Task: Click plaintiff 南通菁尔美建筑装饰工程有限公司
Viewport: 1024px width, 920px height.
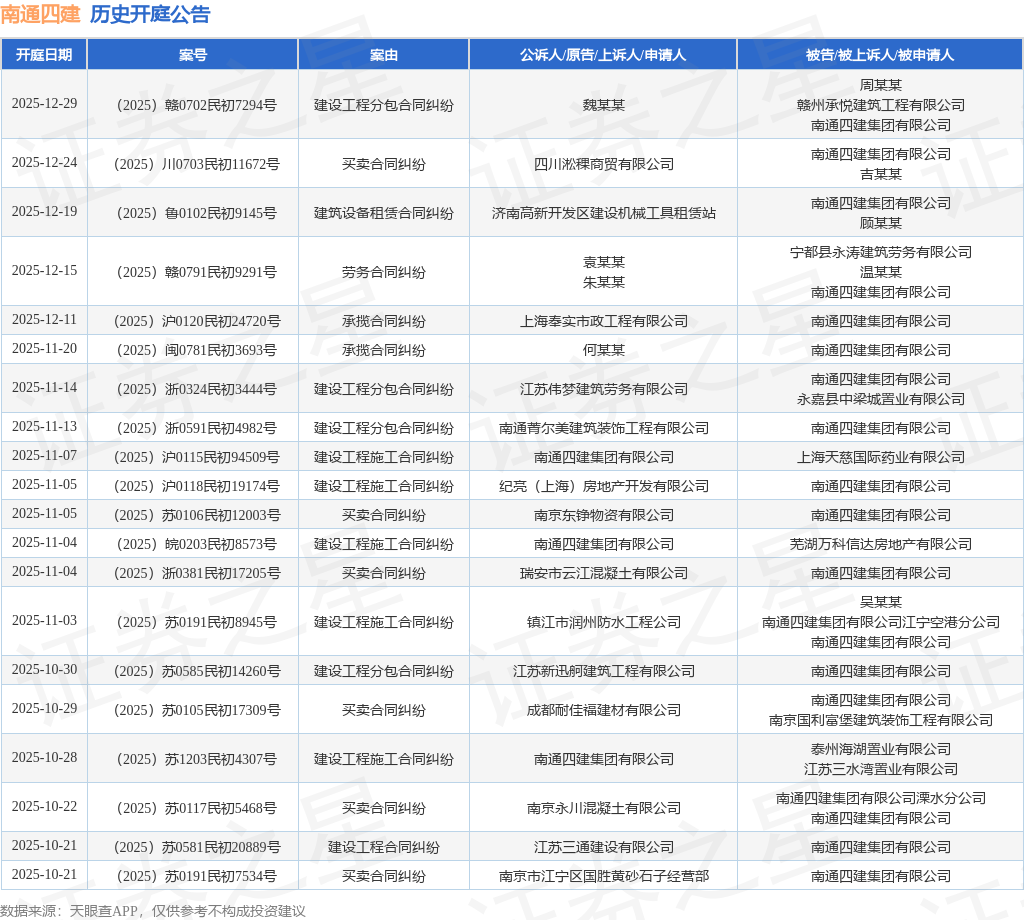Action: 603,428
